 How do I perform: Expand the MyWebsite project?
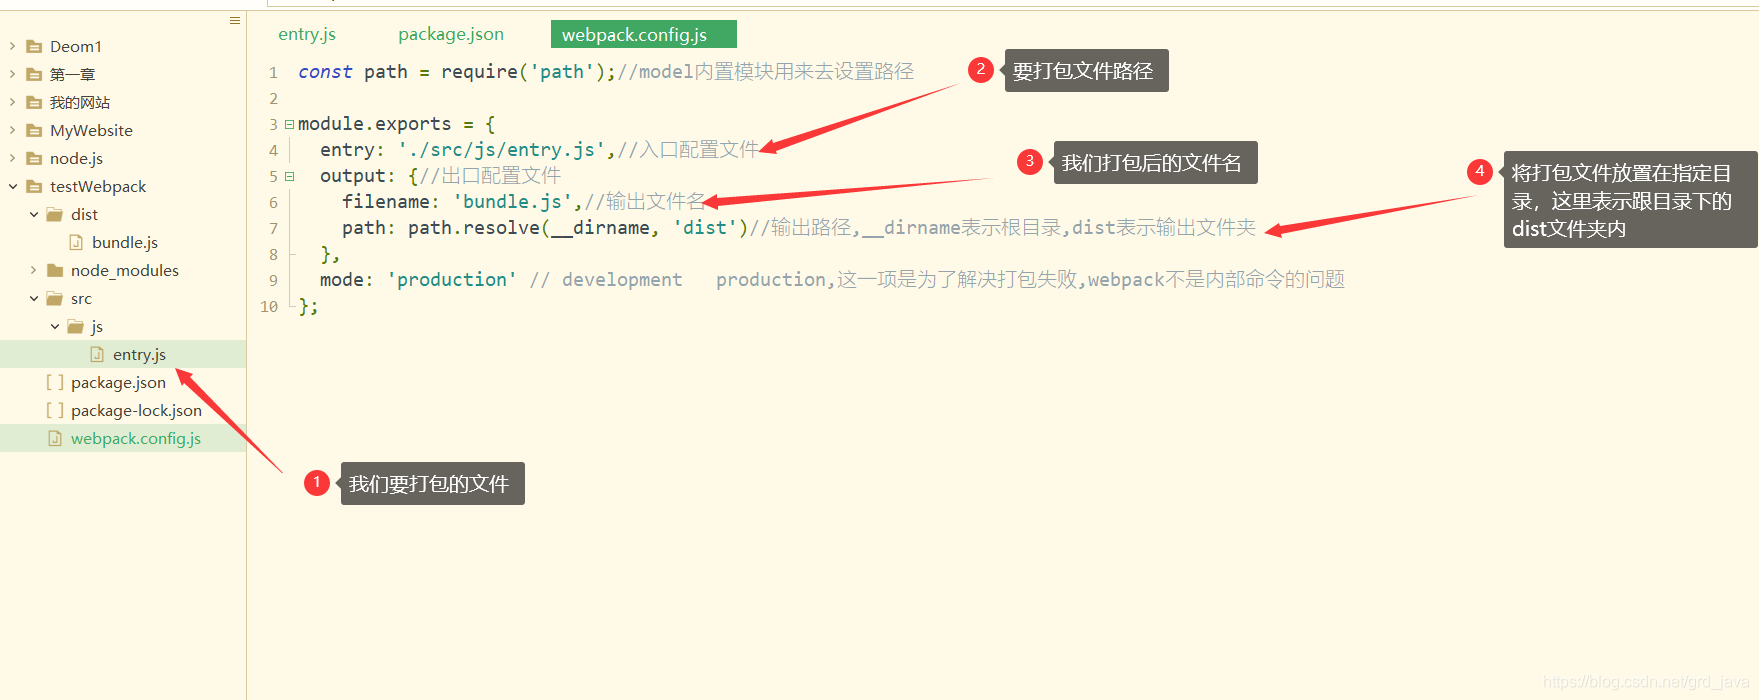(12, 130)
